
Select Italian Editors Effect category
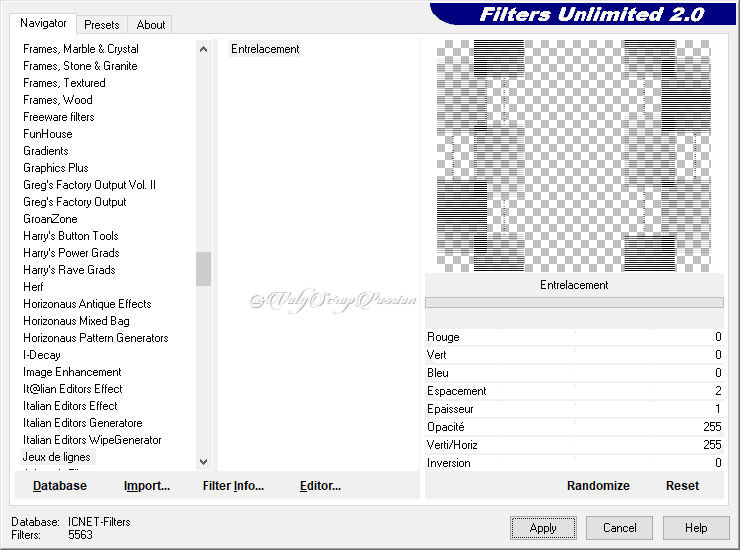70,406
